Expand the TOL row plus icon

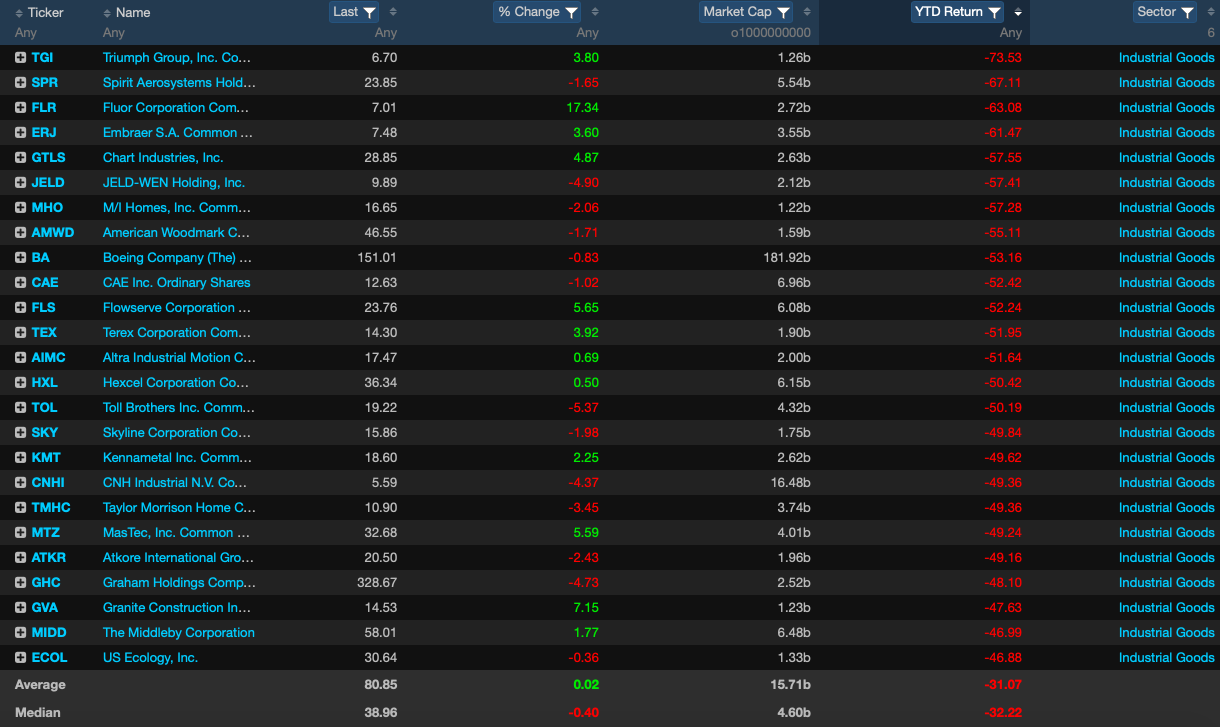(x=20, y=408)
